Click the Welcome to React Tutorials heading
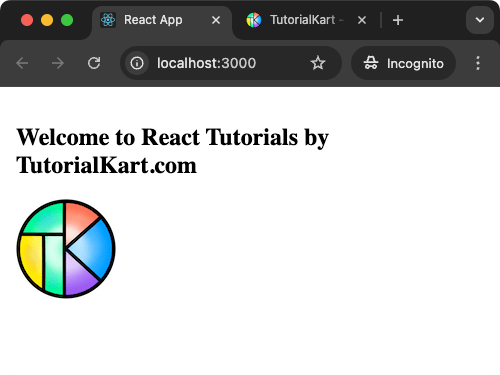Viewport: 500px width, 375px height. (173, 151)
